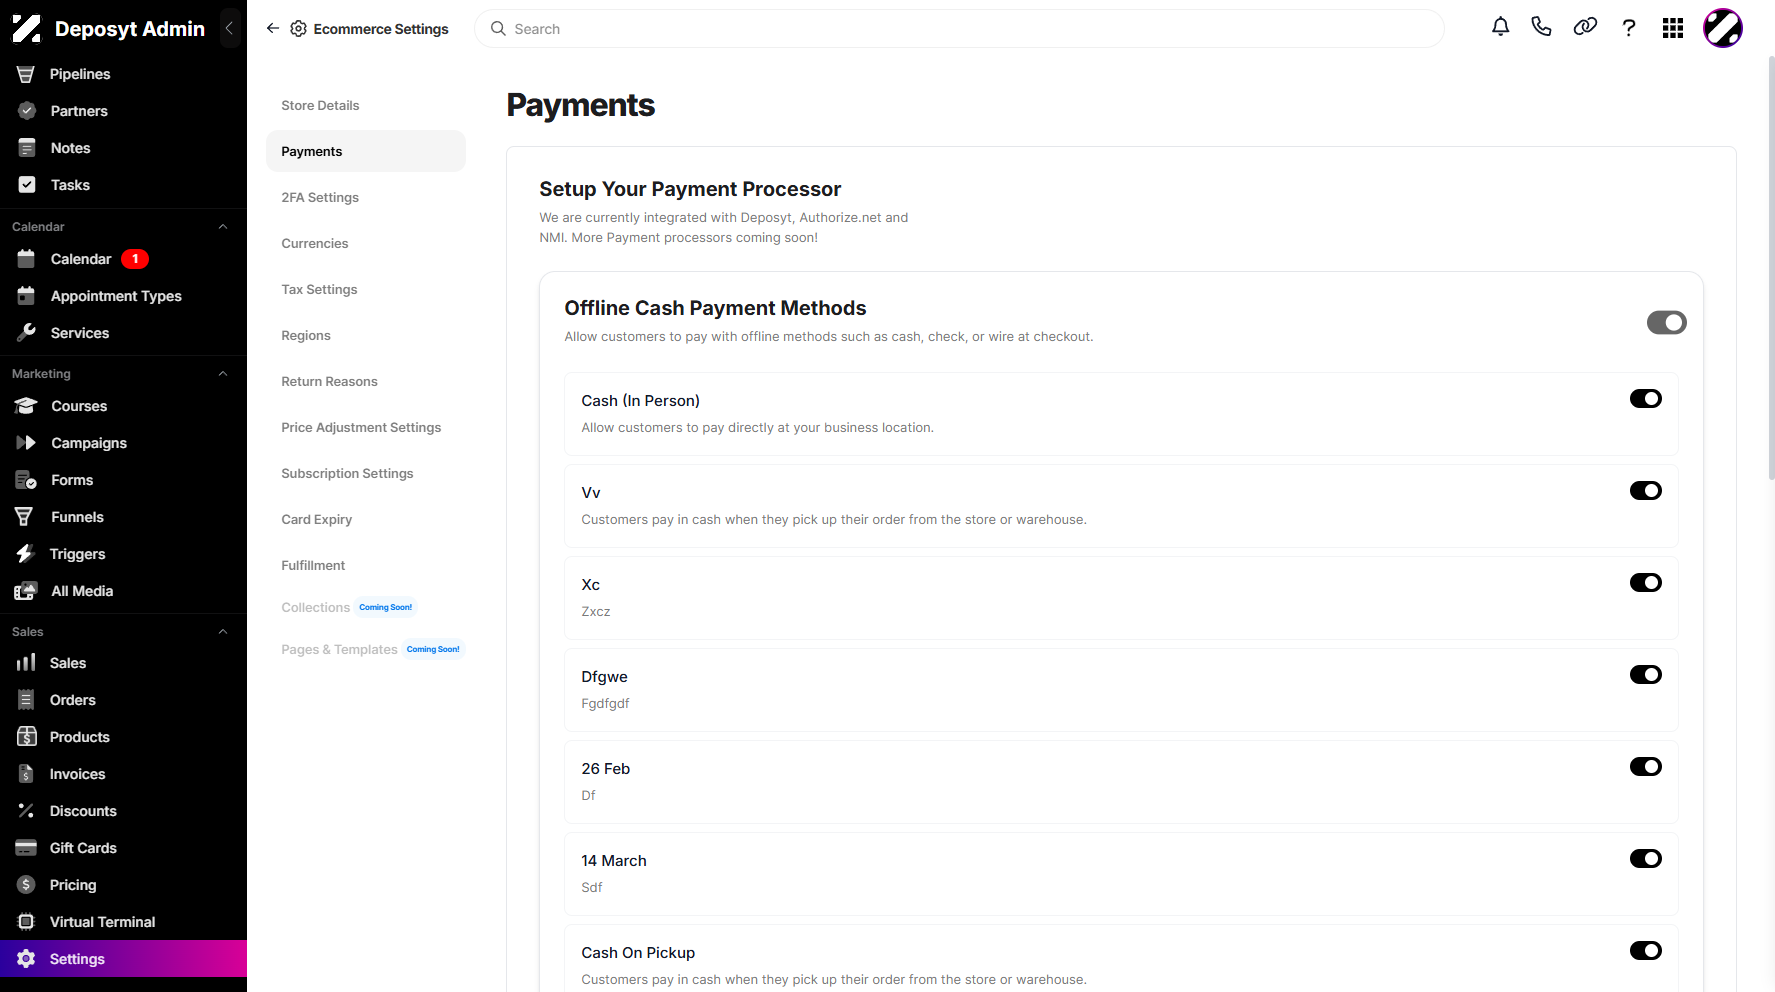The height and width of the screenshot is (992, 1775).
Task: Open the user profile avatar
Action: click(1723, 28)
